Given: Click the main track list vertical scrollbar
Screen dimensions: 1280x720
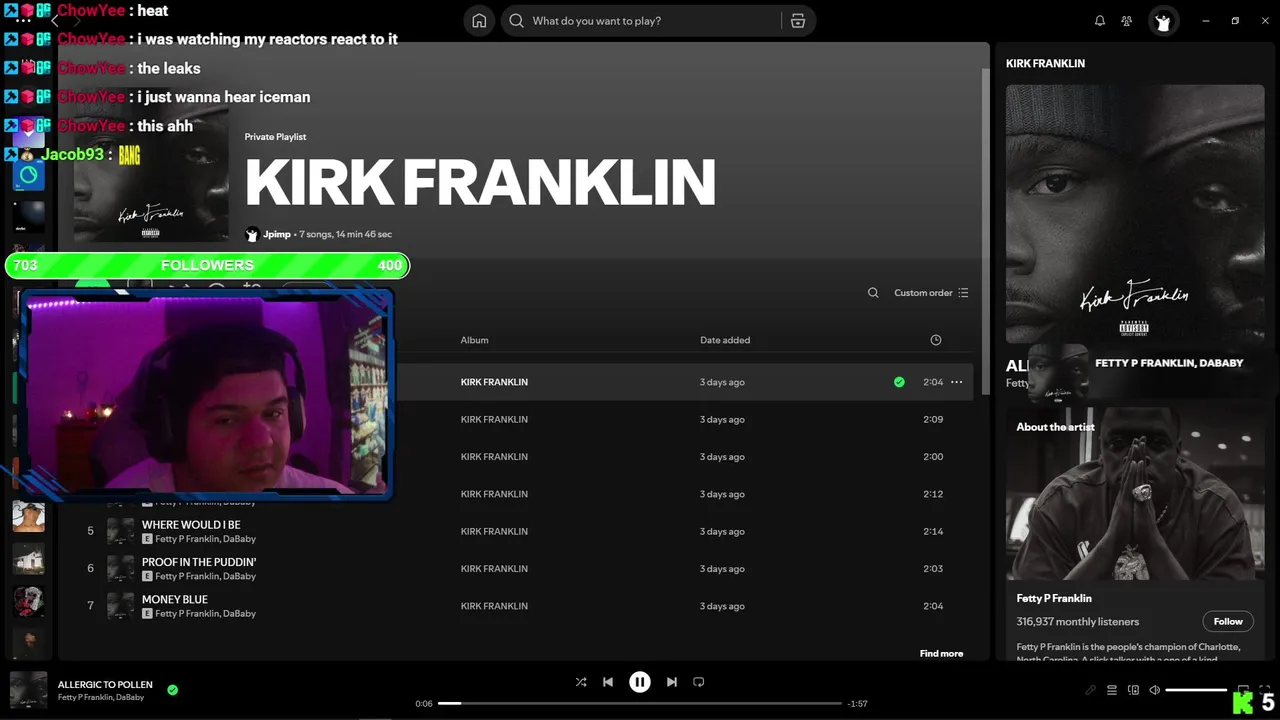Looking at the screenshot, I should pos(984,230).
